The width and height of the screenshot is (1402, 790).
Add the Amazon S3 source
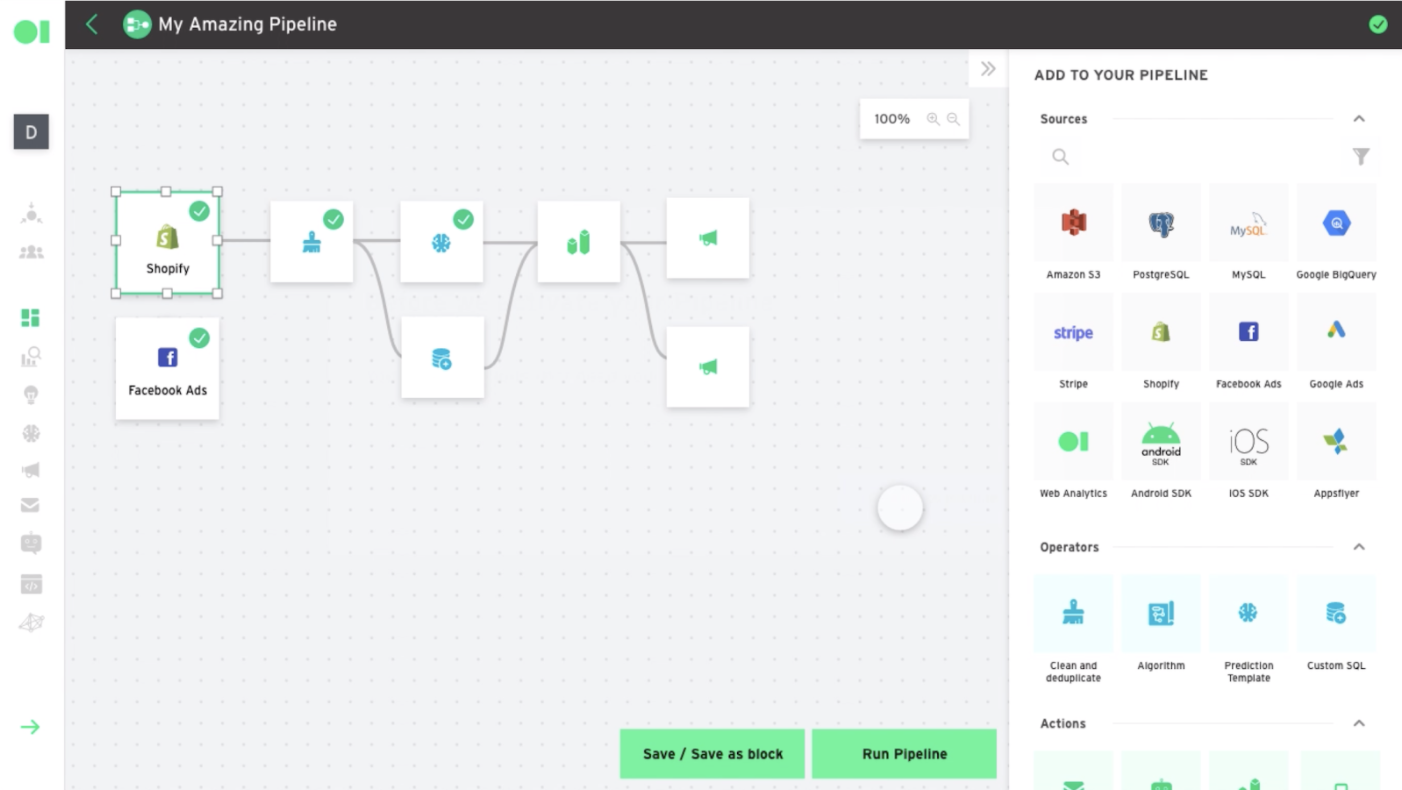tap(1073, 223)
